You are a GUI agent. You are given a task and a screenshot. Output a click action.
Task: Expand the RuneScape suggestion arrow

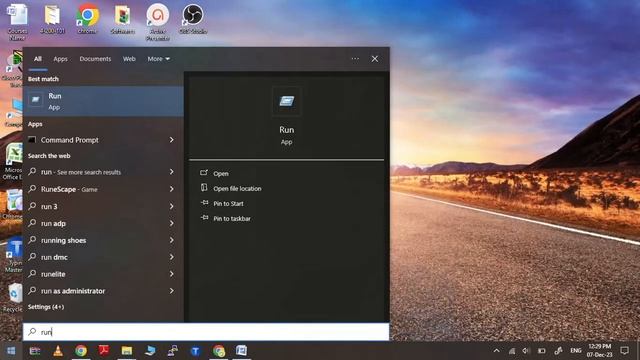(171, 189)
